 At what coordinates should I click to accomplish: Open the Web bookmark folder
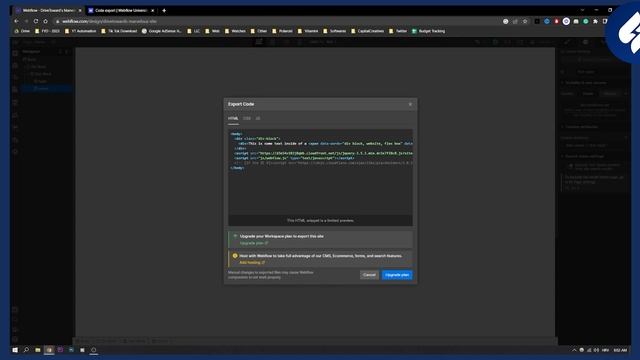pyautogui.click(x=212, y=31)
